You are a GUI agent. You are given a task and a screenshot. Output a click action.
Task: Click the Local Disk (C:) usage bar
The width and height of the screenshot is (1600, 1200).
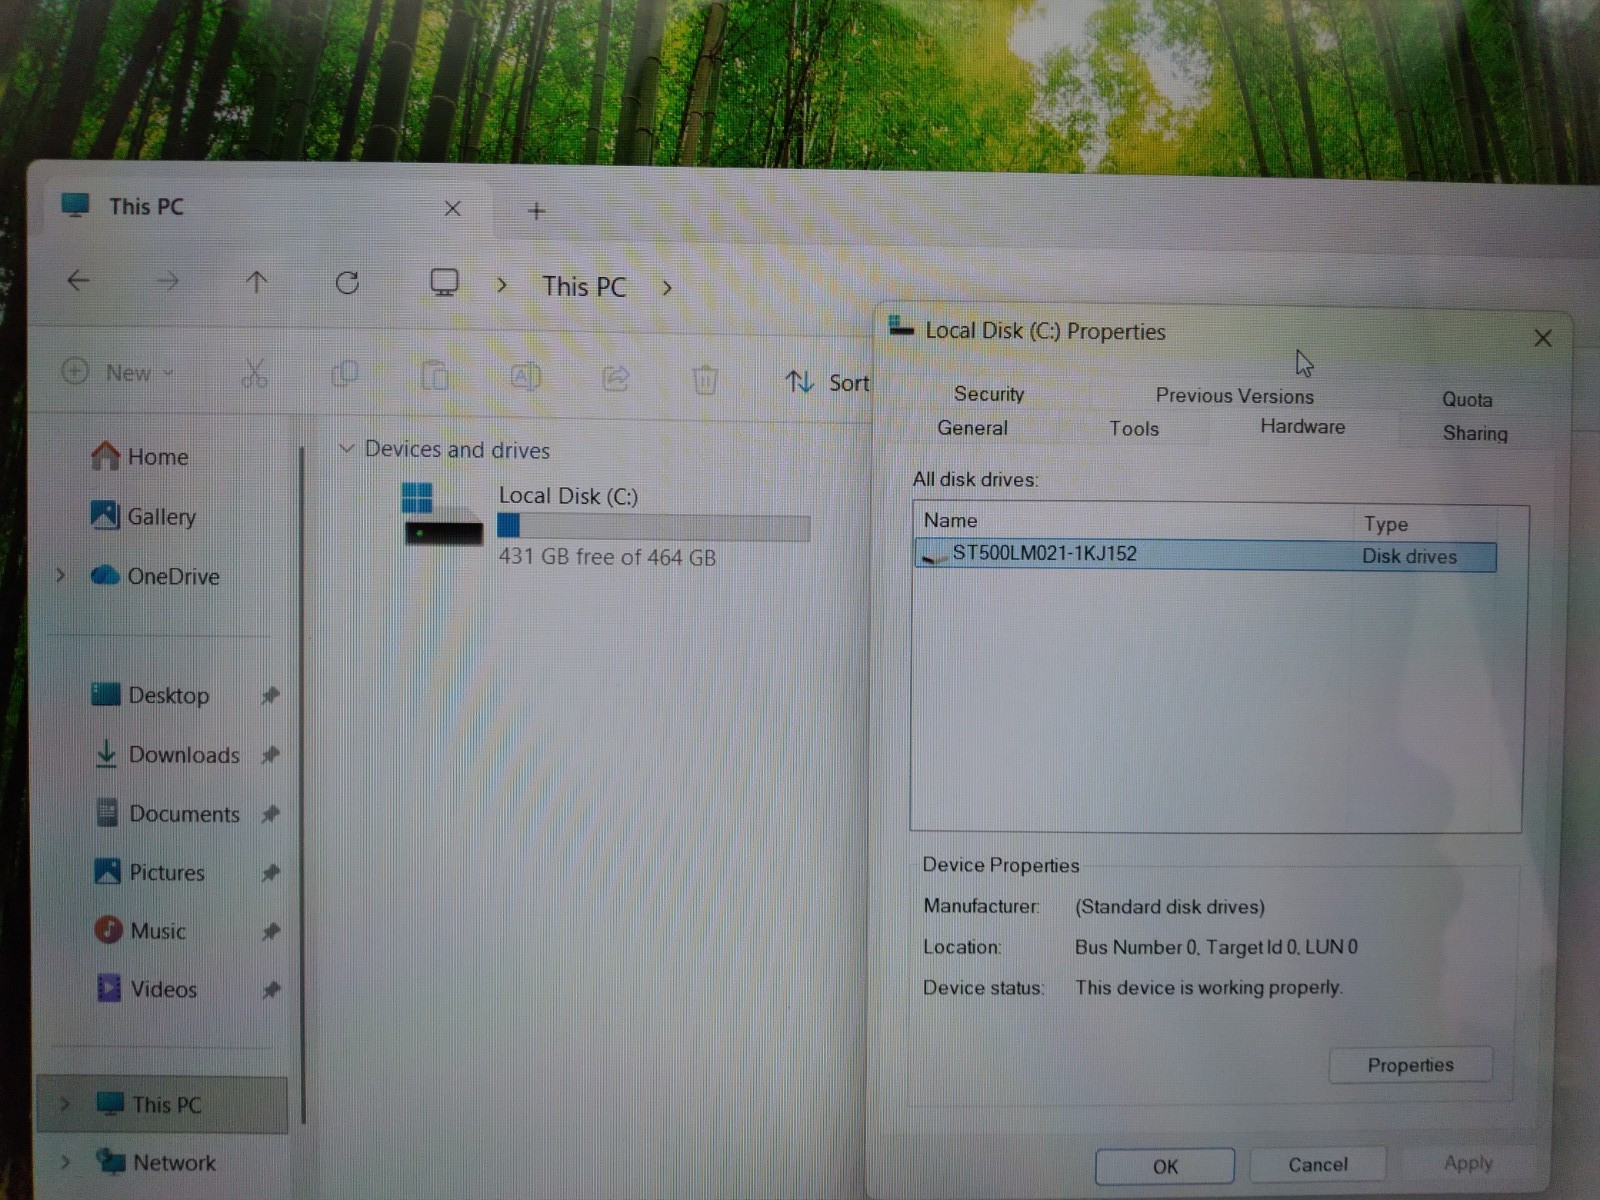point(653,527)
